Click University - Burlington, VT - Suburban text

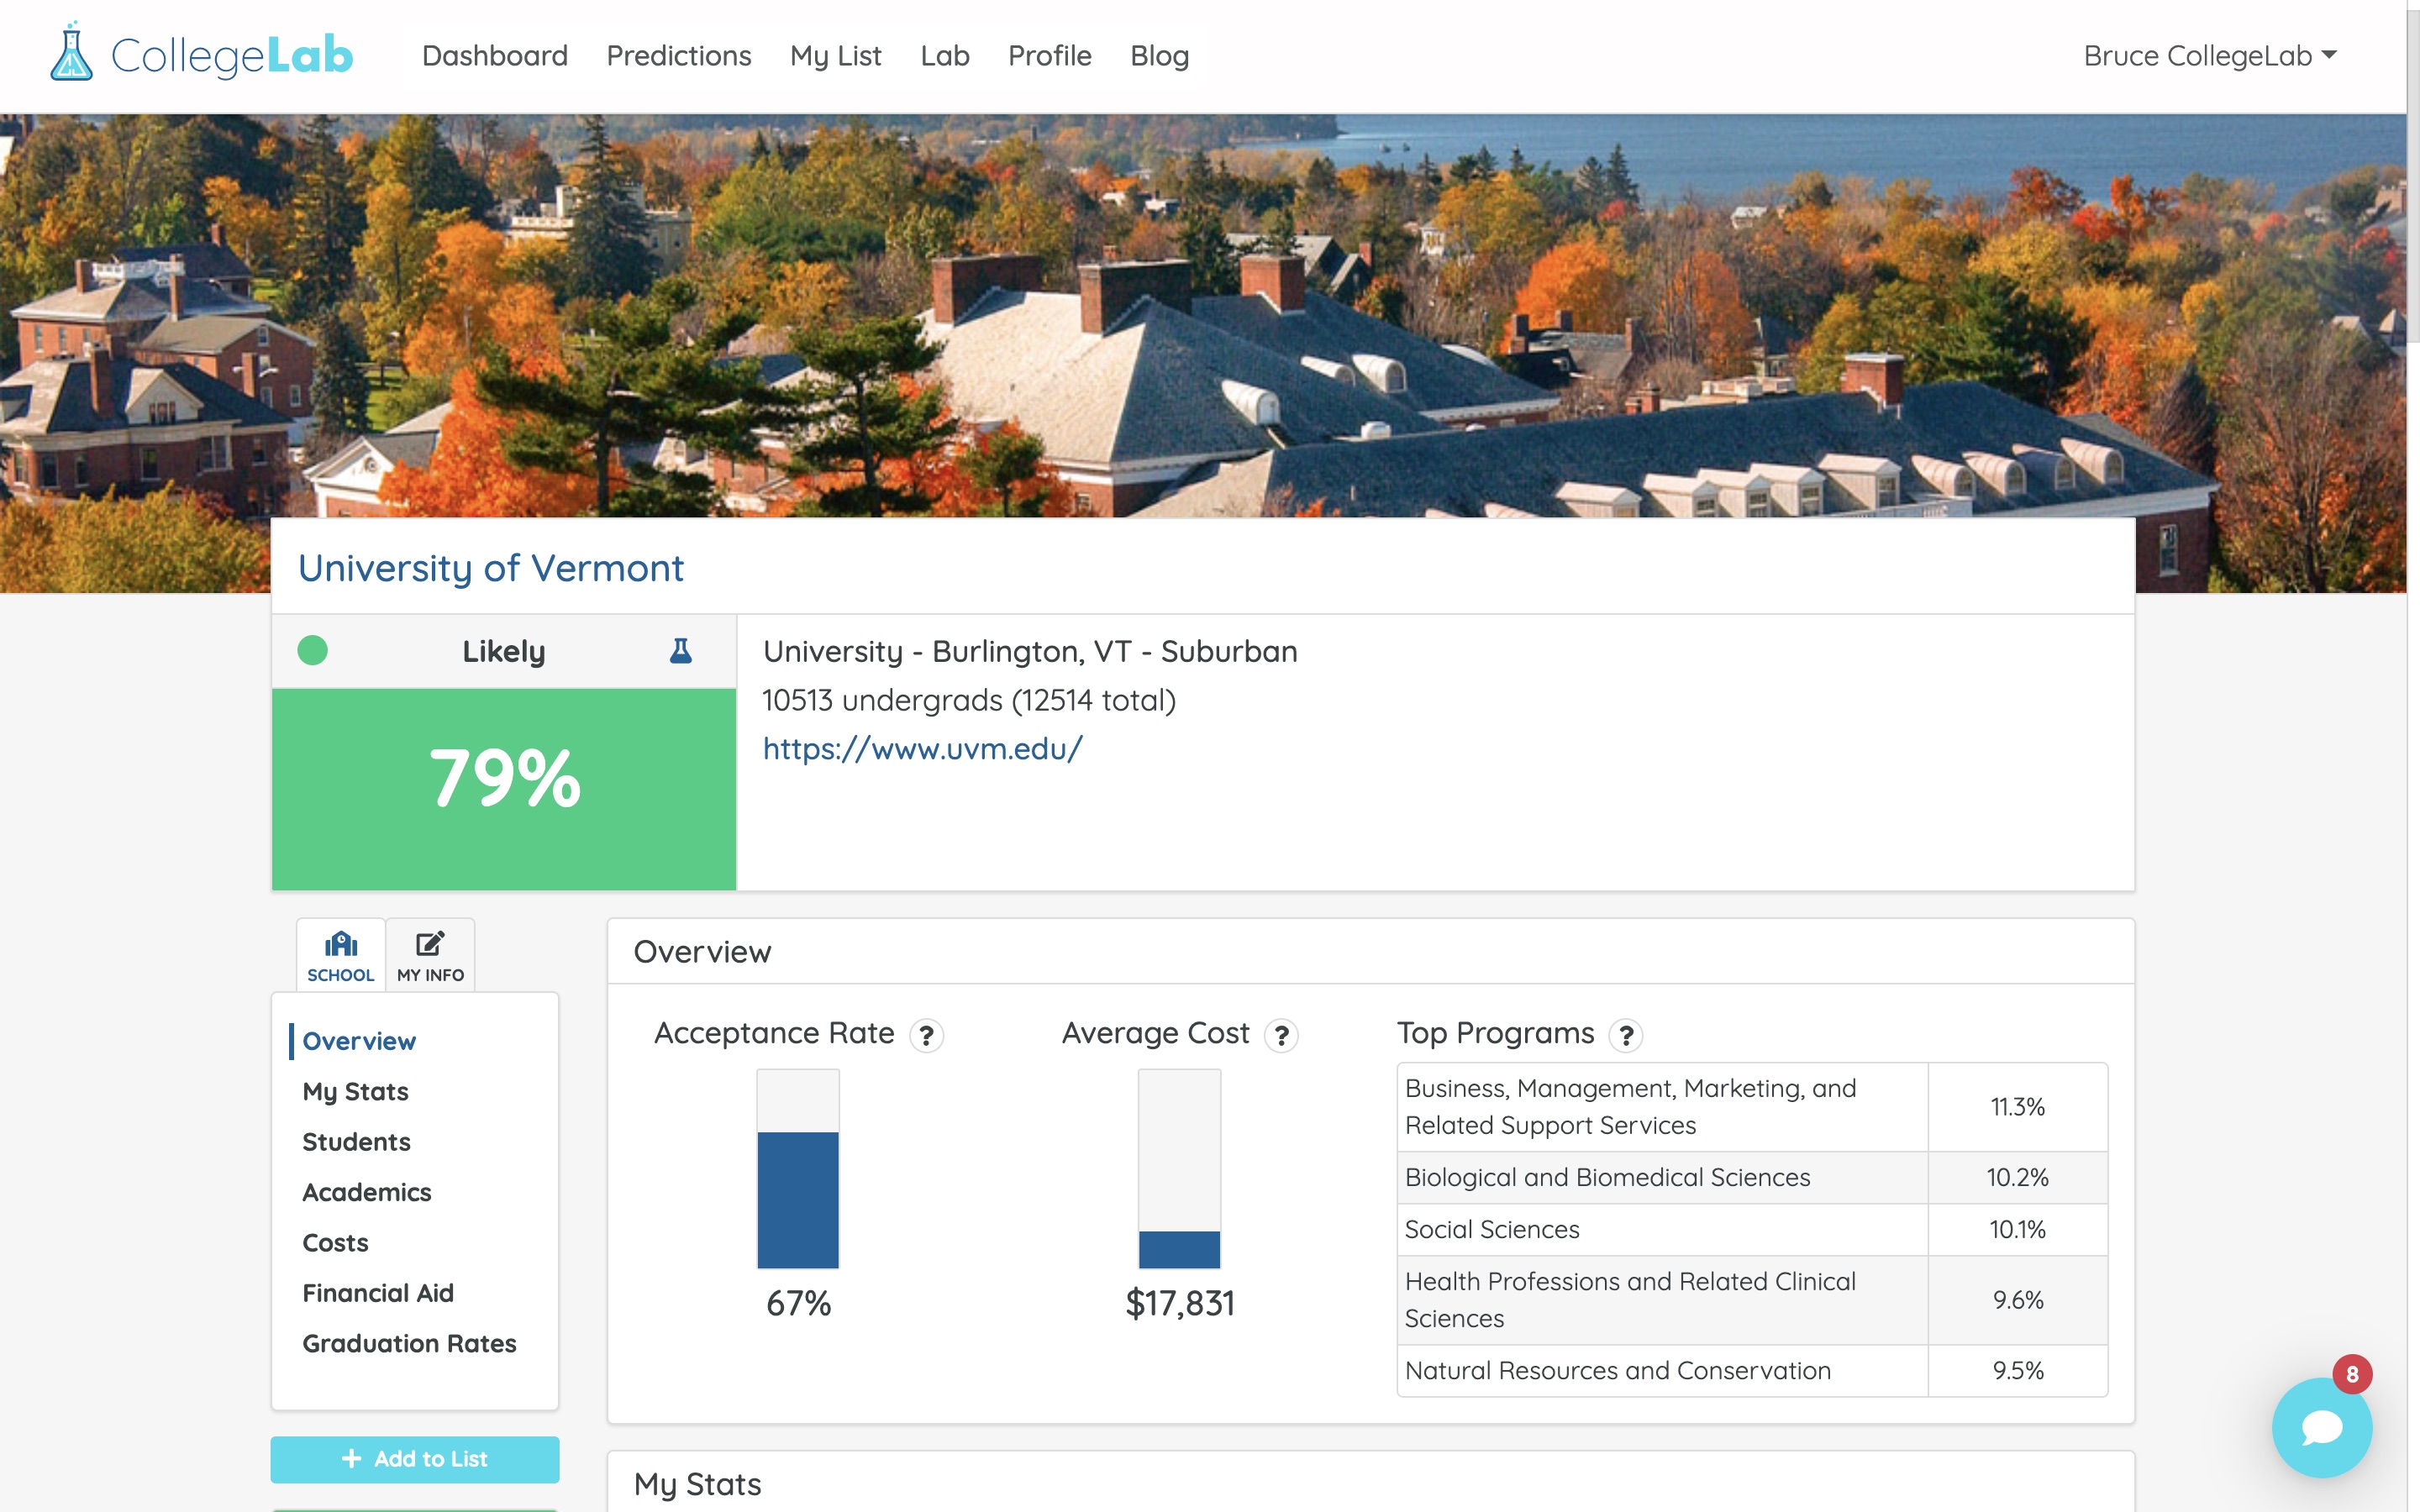[x=1030, y=651]
